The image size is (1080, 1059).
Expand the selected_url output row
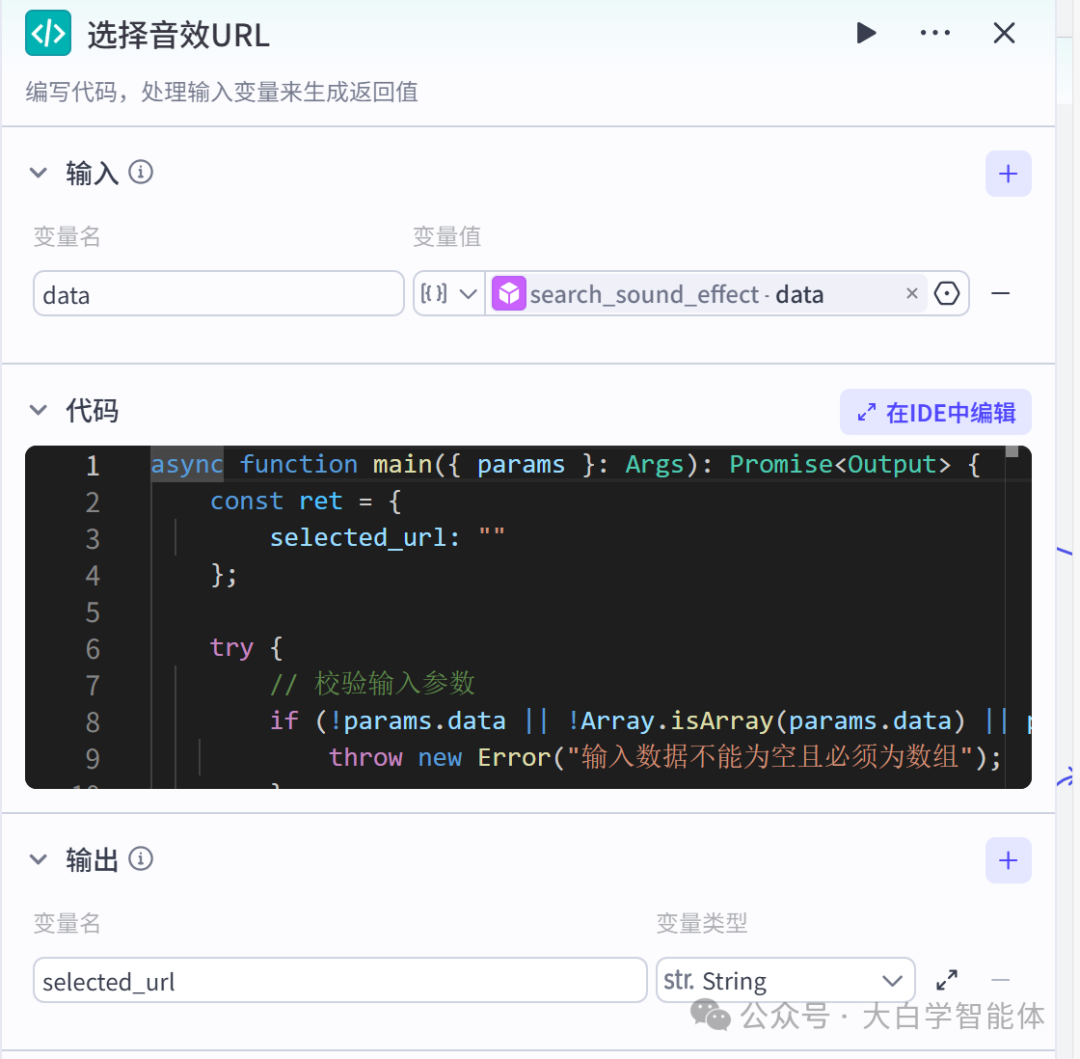[947, 980]
